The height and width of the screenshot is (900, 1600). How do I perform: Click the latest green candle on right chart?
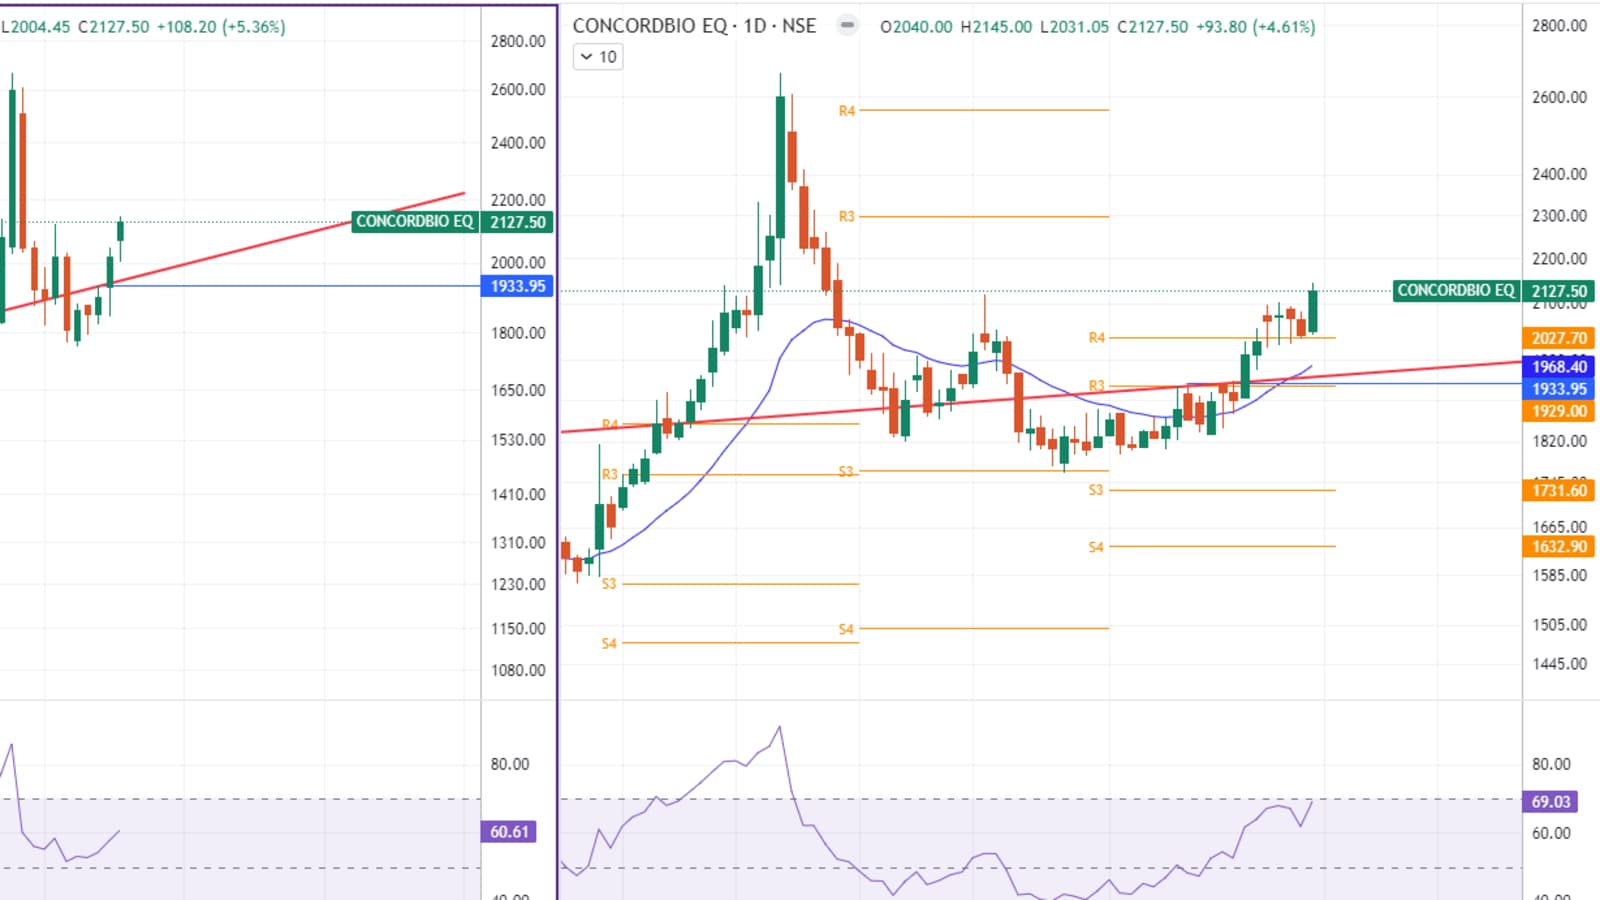click(1312, 310)
